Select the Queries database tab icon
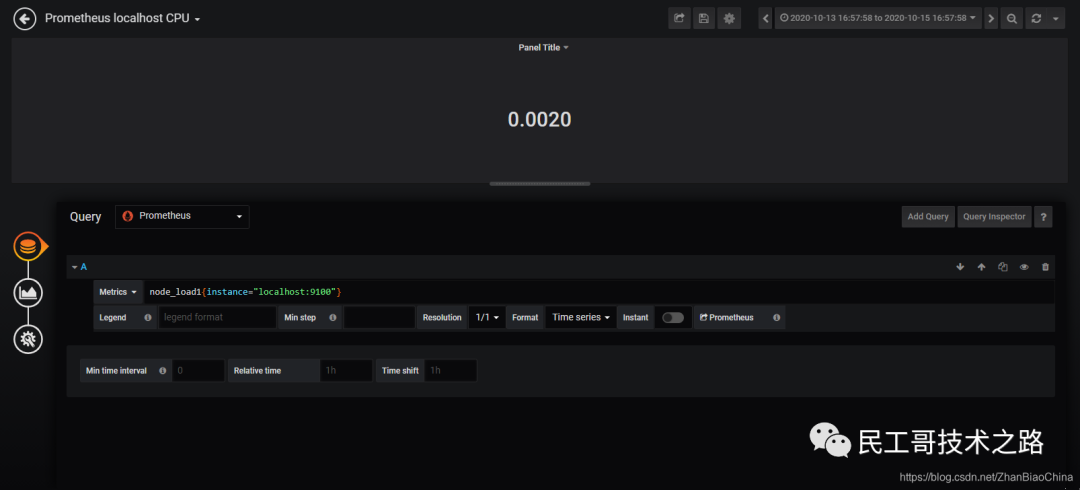The image size is (1080, 490). tap(28, 247)
